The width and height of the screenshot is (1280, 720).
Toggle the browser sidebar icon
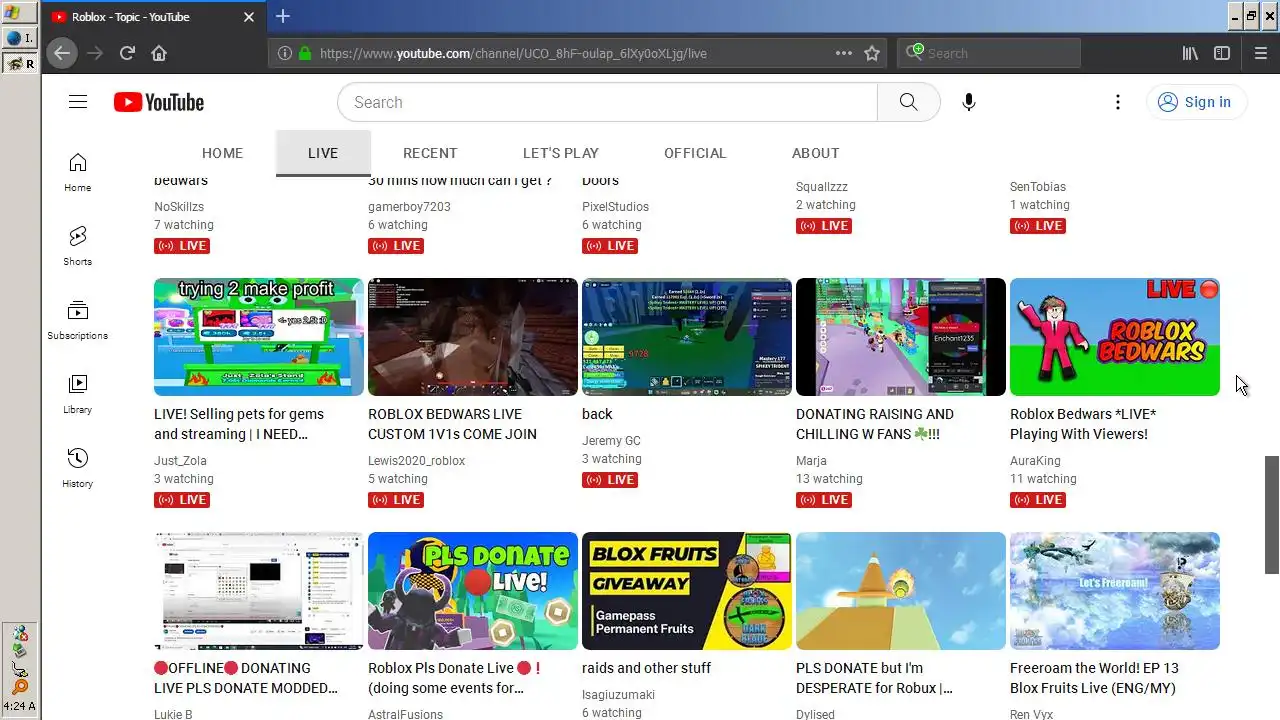coord(1222,53)
